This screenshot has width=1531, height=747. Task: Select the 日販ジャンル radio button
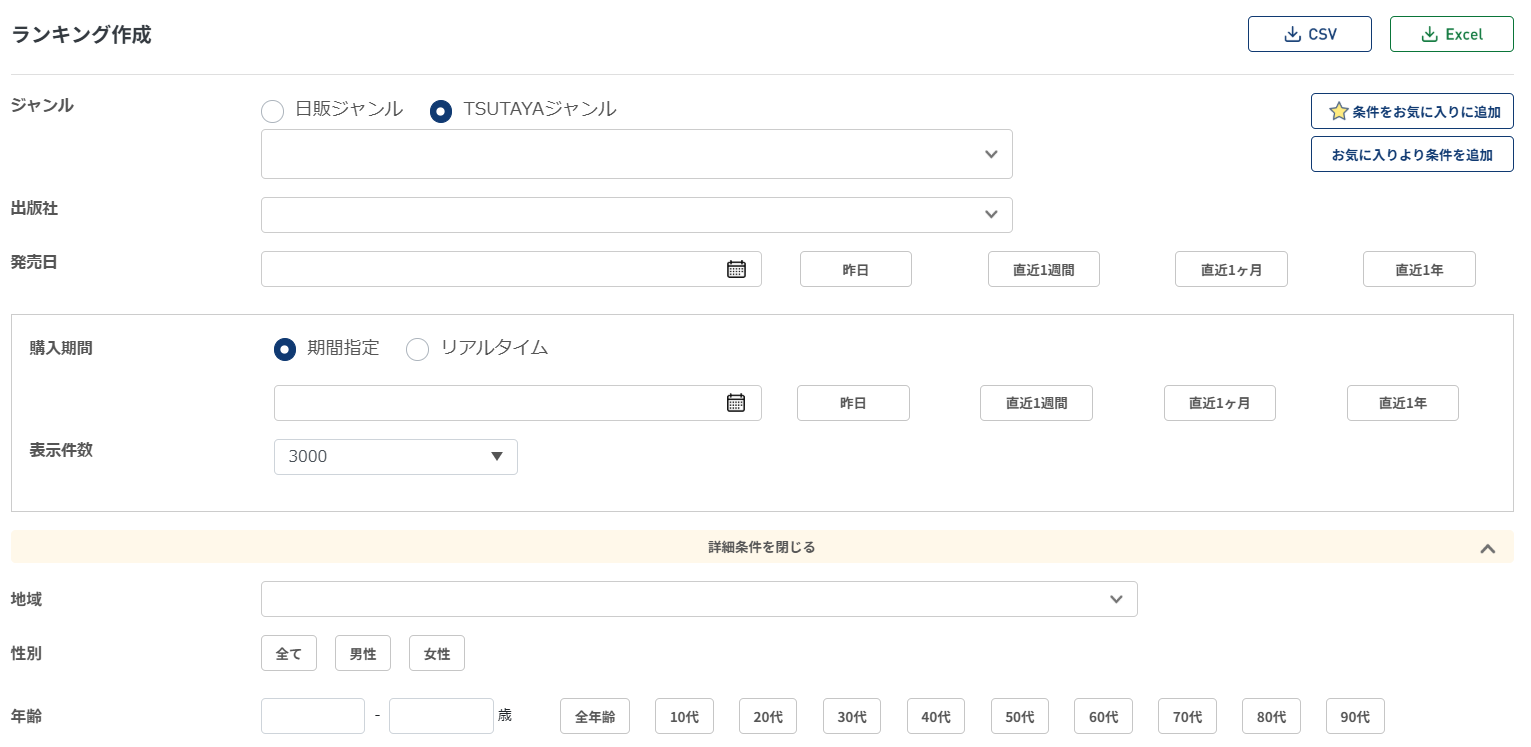point(273,111)
